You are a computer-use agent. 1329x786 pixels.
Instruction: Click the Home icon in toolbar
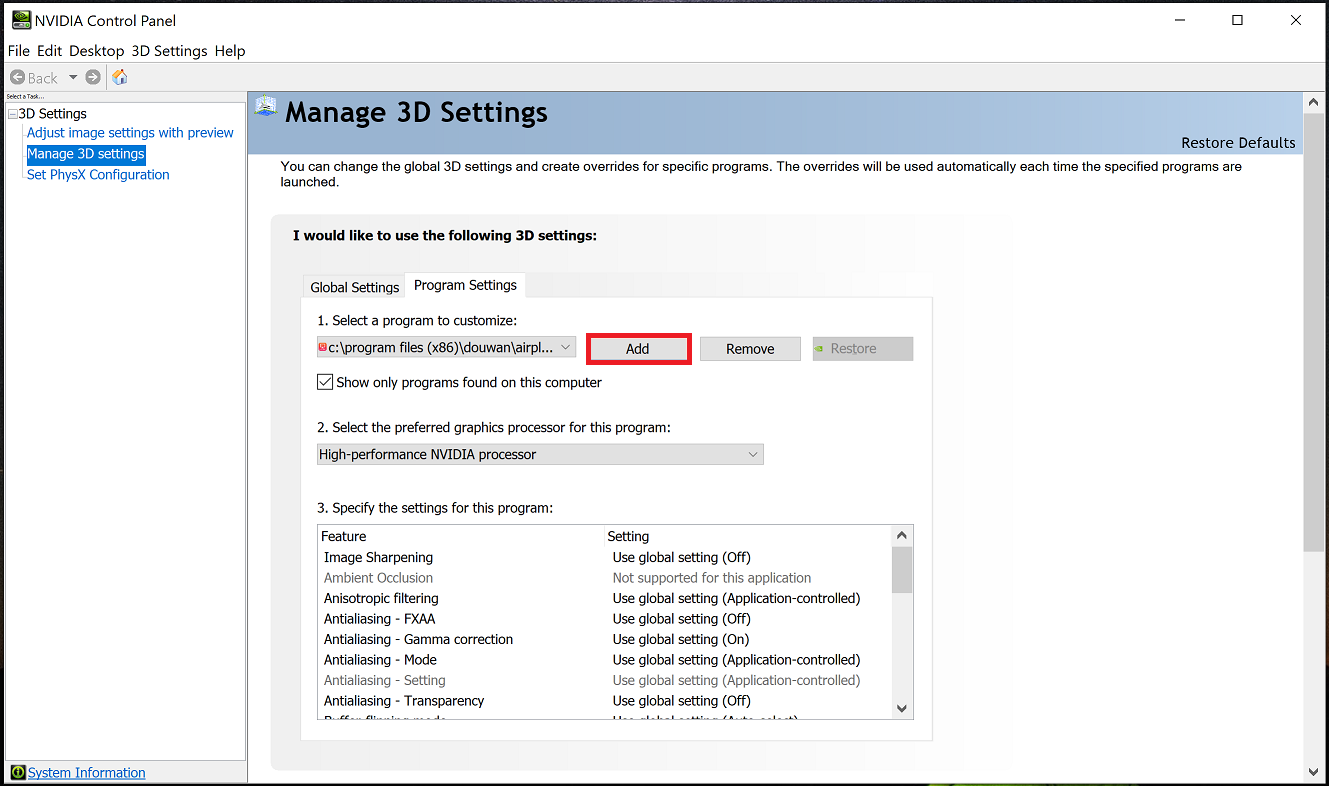[x=120, y=77]
